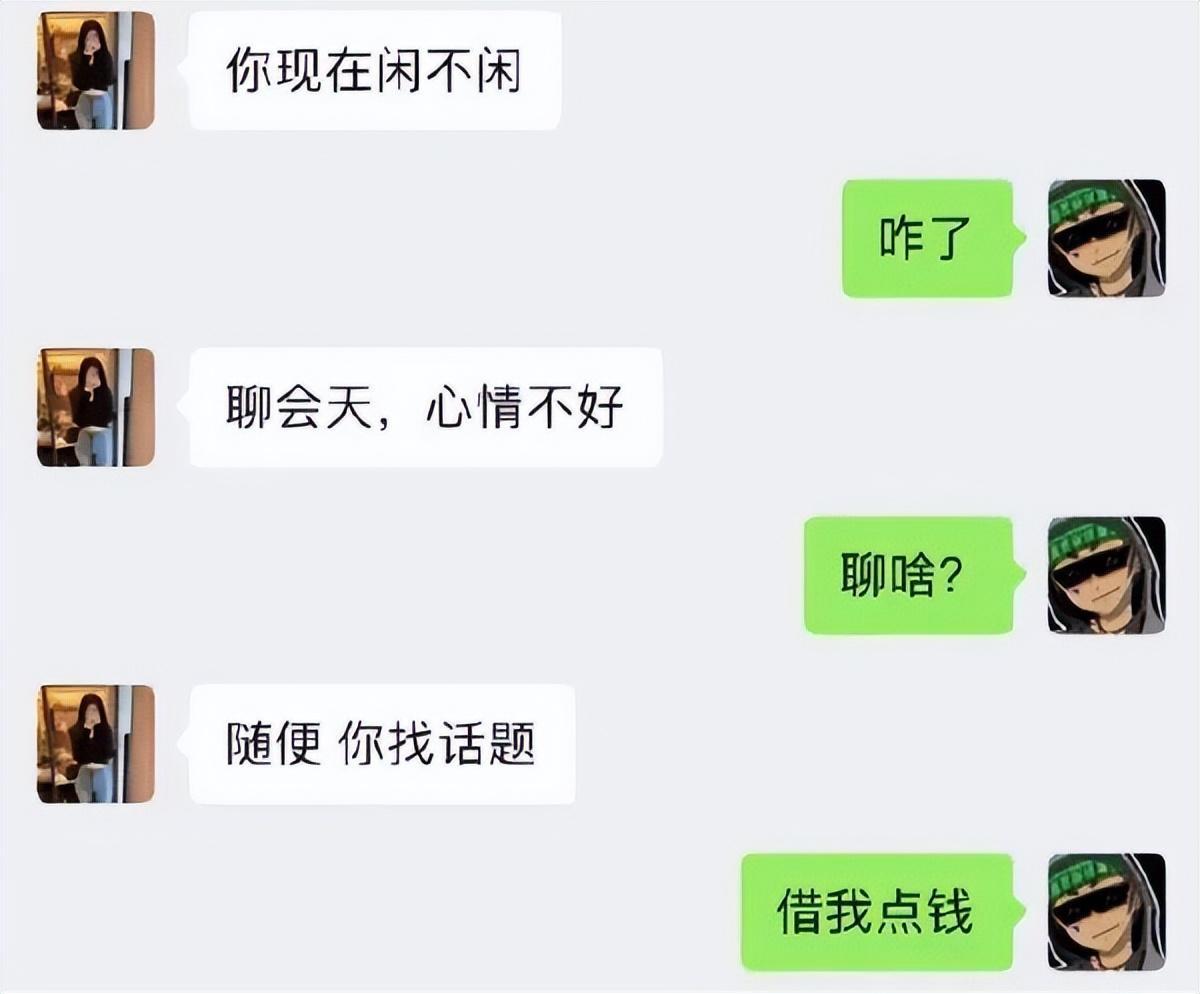This screenshot has width=1200, height=994.
Task: Select the message bubble "聊会天，心情不好"
Action: pos(425,407)
